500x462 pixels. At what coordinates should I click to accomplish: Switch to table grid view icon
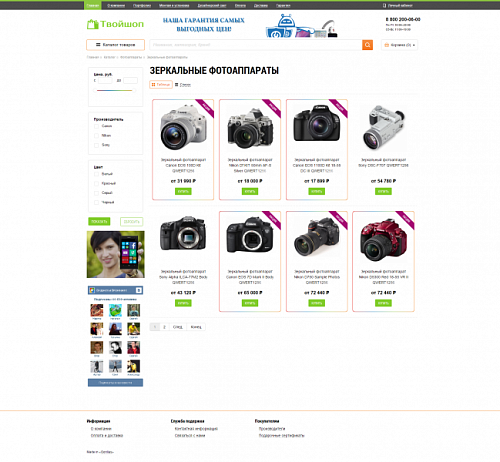[x=153, y=85]
